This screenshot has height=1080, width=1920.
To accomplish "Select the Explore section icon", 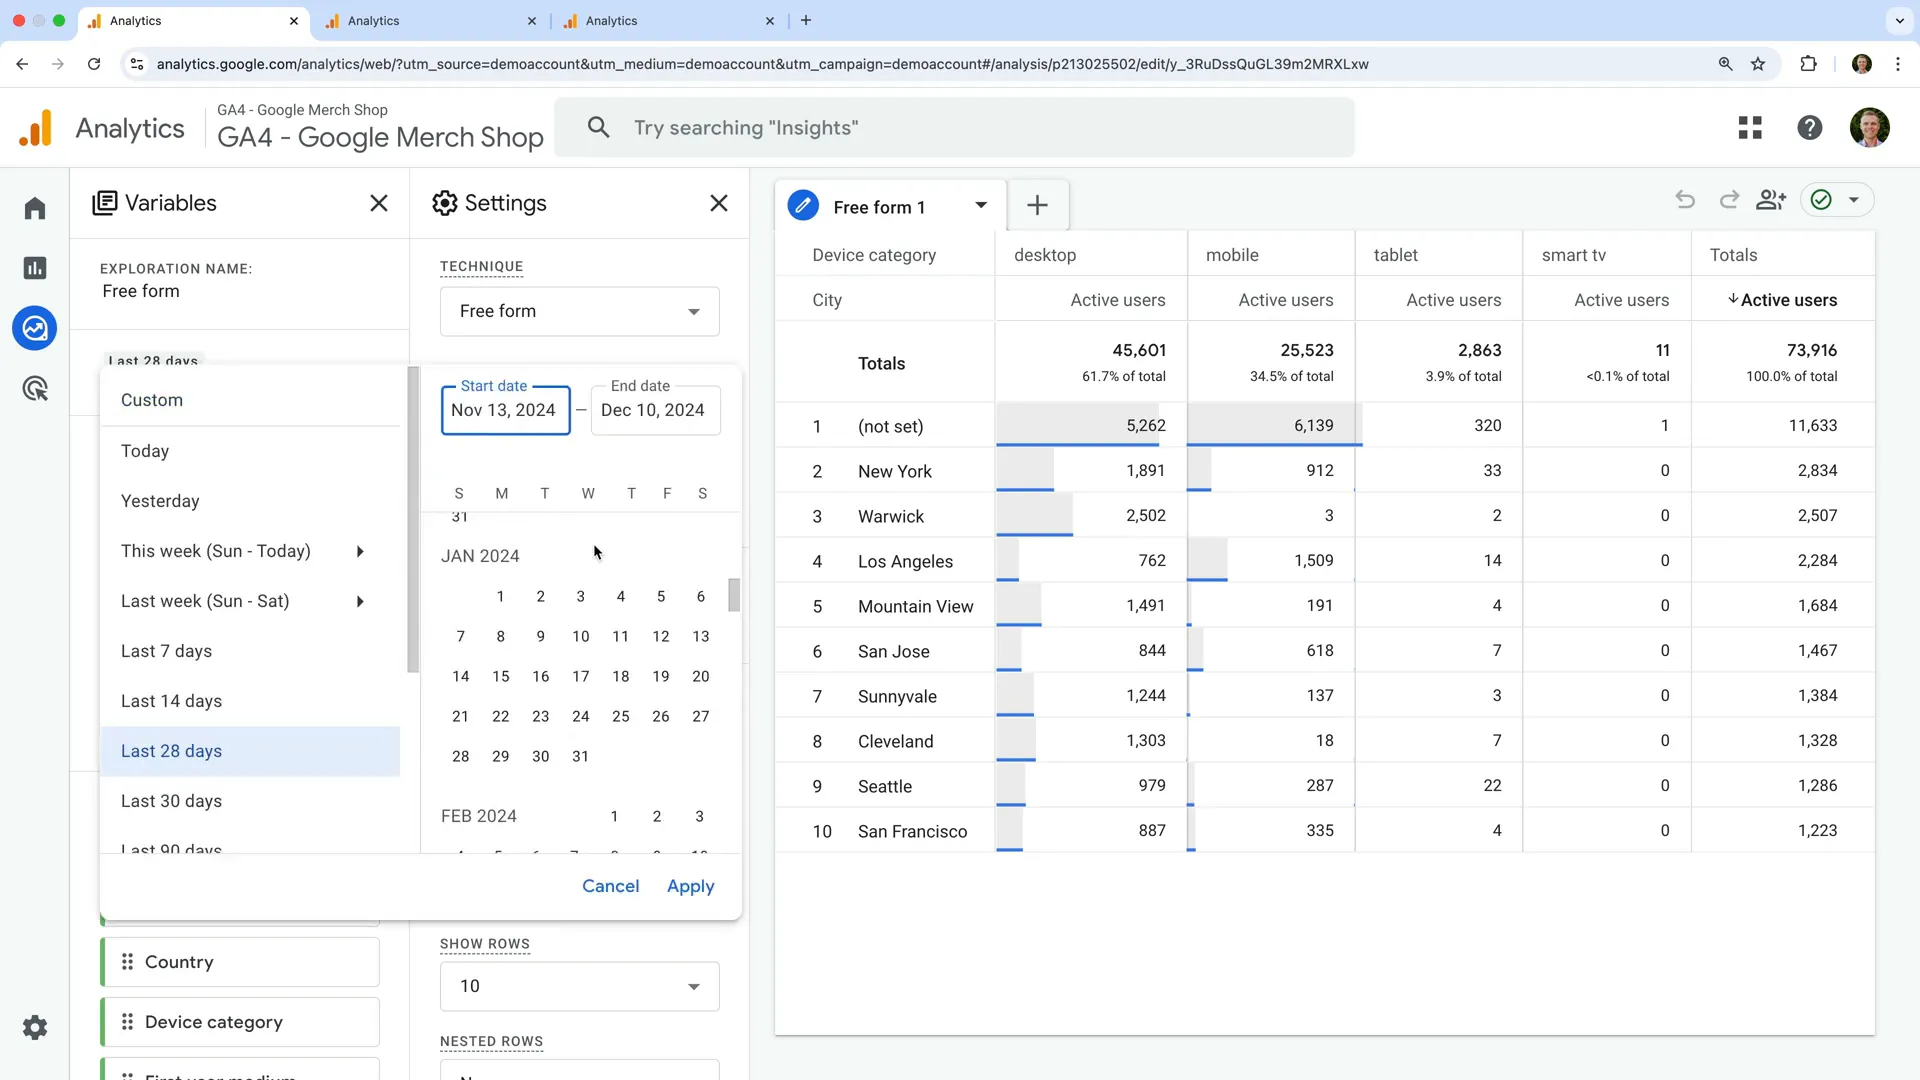I will pos(35,328).
